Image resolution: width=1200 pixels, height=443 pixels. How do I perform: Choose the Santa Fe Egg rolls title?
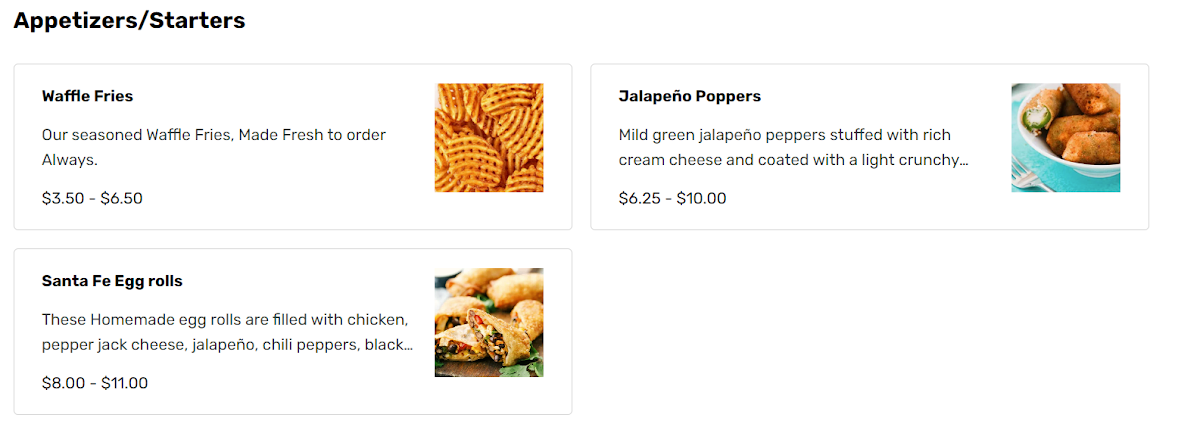(x=112, y=281)
